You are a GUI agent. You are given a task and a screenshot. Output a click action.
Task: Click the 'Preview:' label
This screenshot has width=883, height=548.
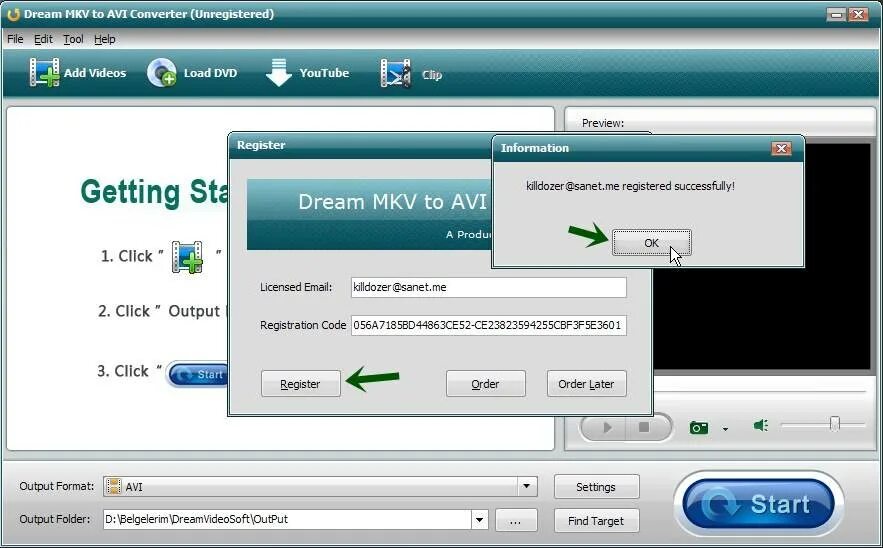point(603,123)
